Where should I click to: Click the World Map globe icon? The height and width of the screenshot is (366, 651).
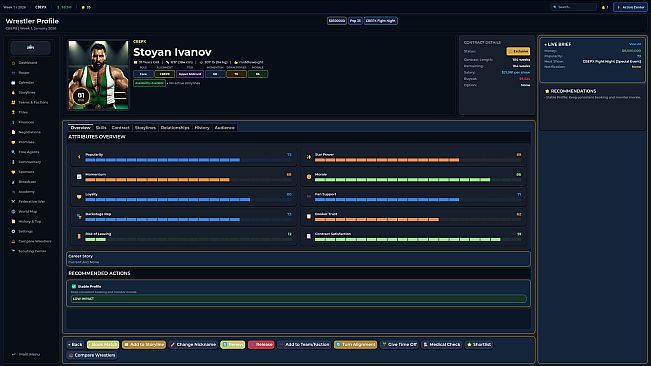[x=13, y=212]
